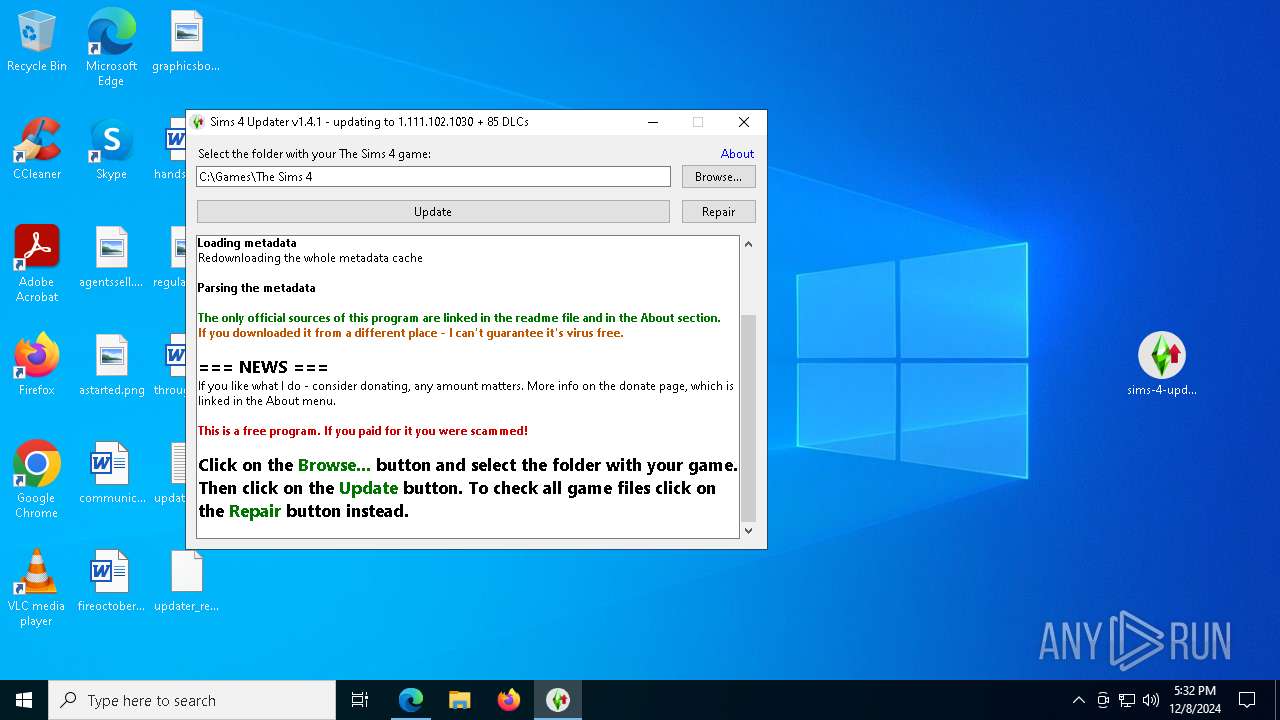Click the Browse... button
The height and width of the screenshot is (720, 1280).
pos(718,177)
